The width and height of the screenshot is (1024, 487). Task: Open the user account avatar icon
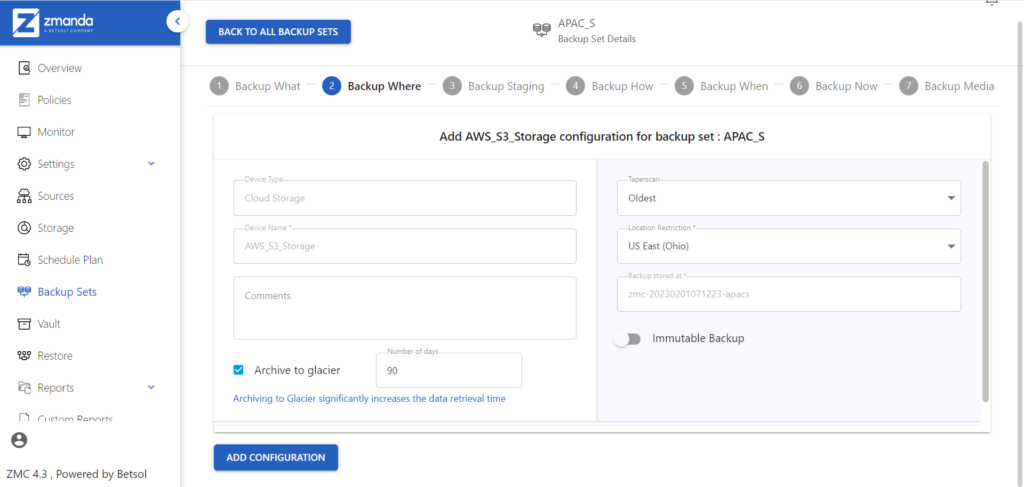coord(20,440)
